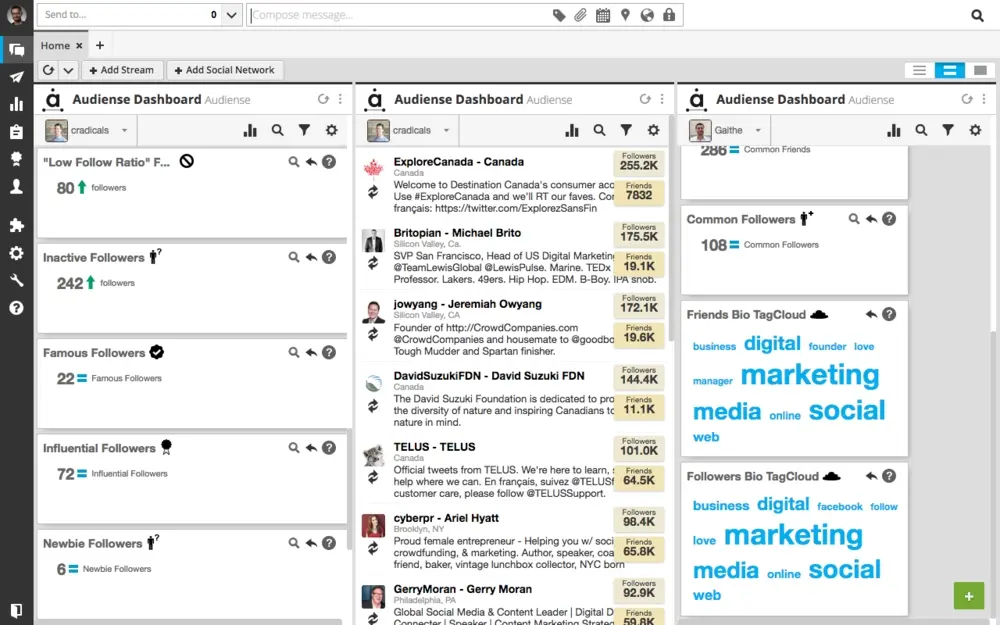The height and width of the screenshot is (625, 1000).
Task: Click the Add Stream button
Action: (122, 70)
